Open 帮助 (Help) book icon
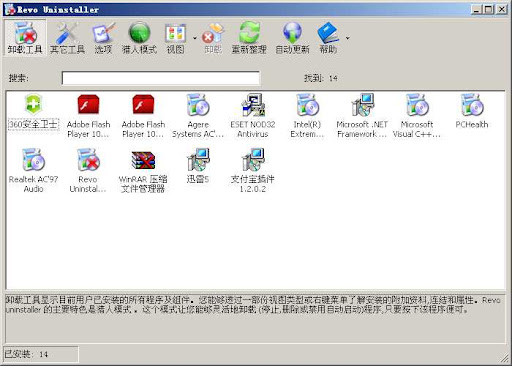 [328, 38]
